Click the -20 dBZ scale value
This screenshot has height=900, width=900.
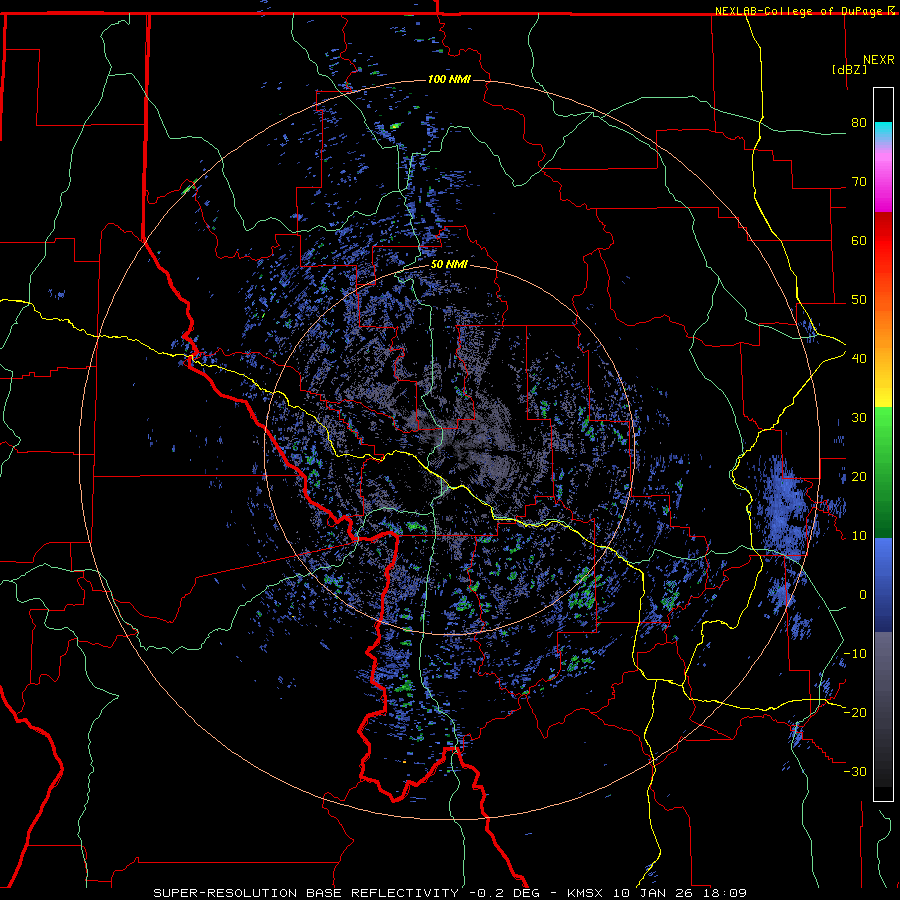pos(855,712)
